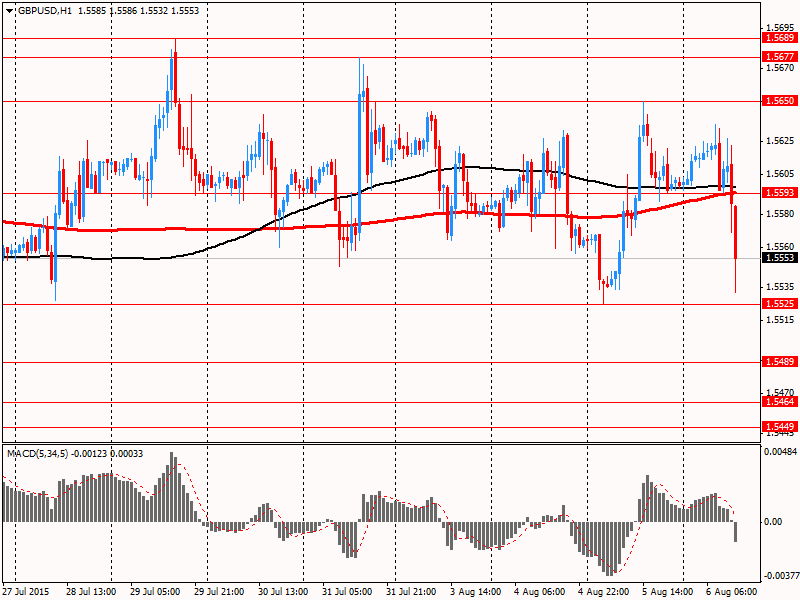Select the 1.5464 red price level label
Image resolution: width=800 pixels, height=600 pixels.
pyautogui.click(x=779, y=401)
